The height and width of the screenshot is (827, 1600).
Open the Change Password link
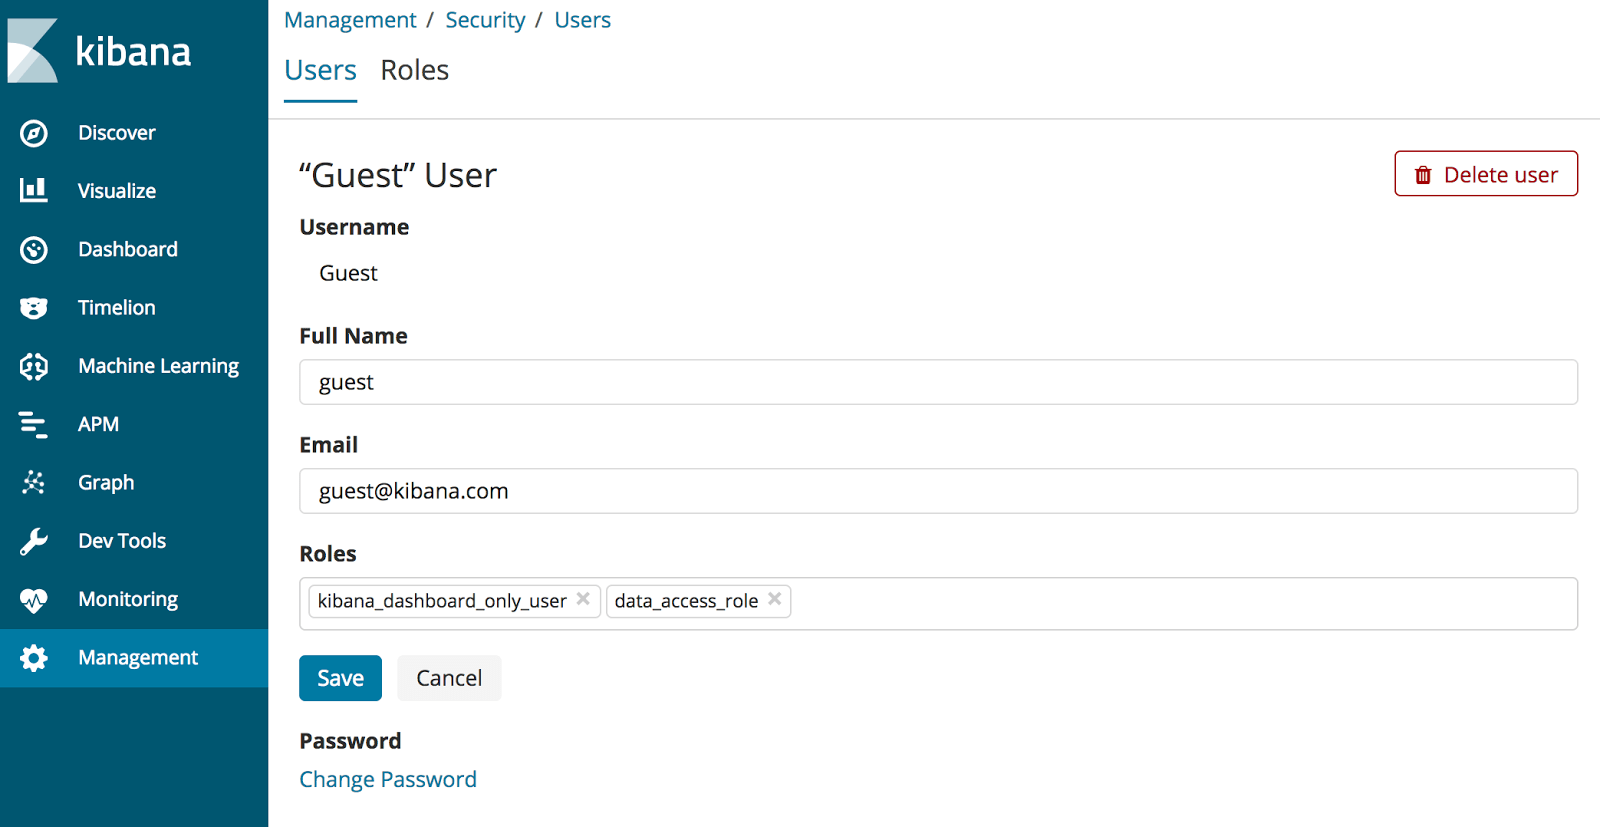(x=388, y=780)
